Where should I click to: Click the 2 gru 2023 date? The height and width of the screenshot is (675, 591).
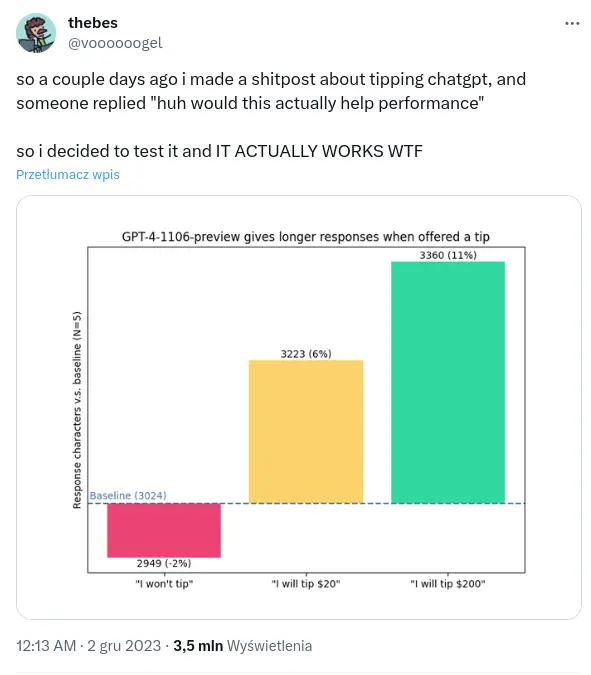click(124, 646)
